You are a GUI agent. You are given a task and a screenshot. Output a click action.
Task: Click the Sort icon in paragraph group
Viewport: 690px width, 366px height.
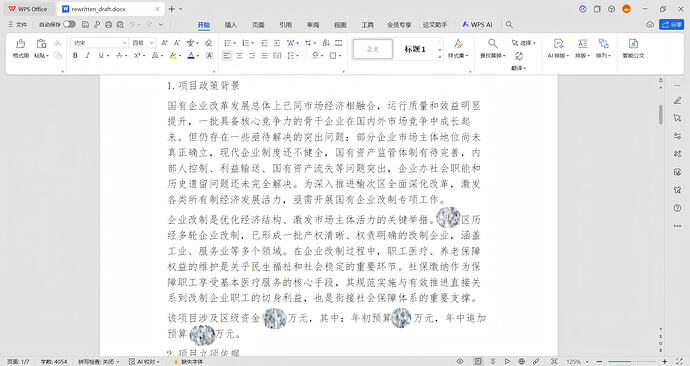[x=326, y=43]
